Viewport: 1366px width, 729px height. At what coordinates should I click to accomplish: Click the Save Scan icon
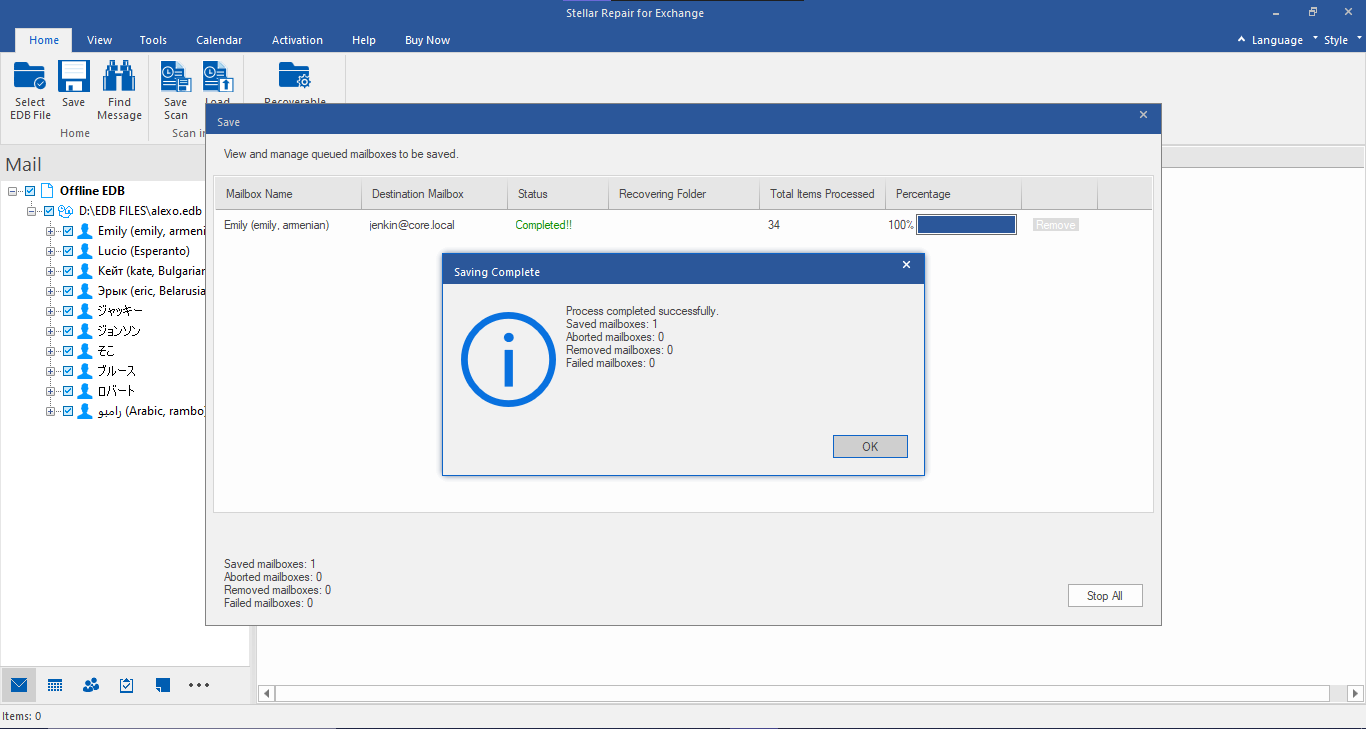[176, 77]
